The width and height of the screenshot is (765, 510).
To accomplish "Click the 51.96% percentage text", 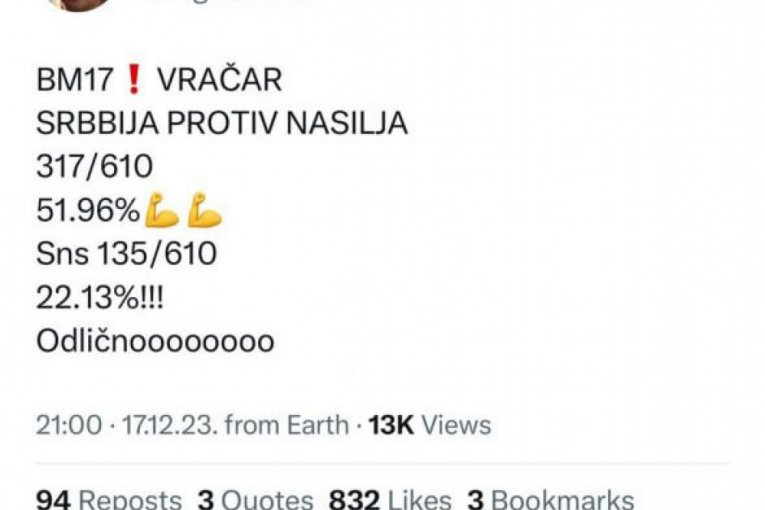I will (x=89, y=210).
